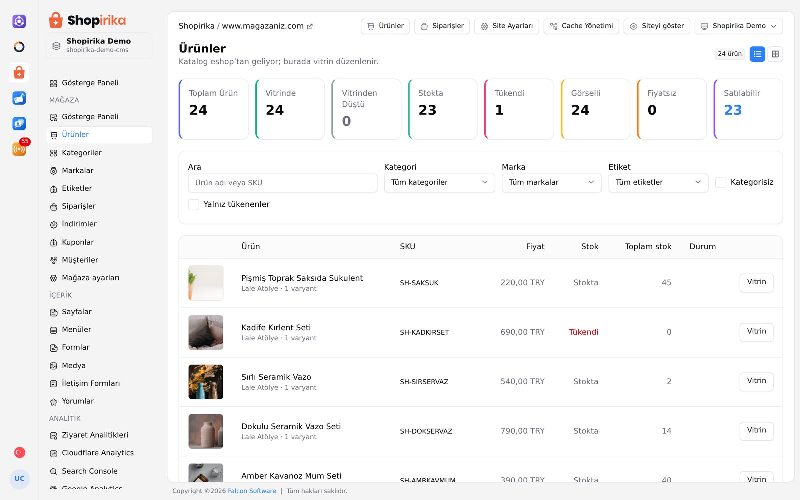This screenshot has height=500, width=800.
Task: Click the Amber Kavanoz Mum Seti product name
Action: [x=291, y=476]
